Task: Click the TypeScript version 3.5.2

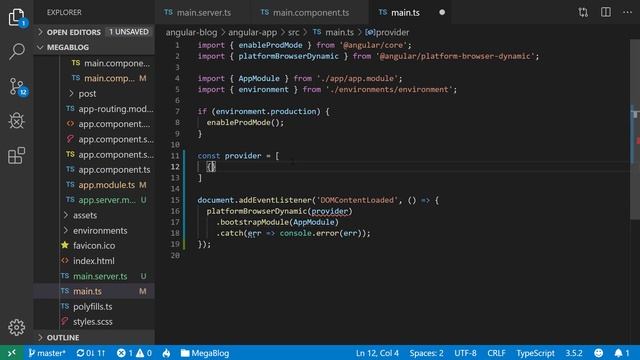Action: [573, 353]
